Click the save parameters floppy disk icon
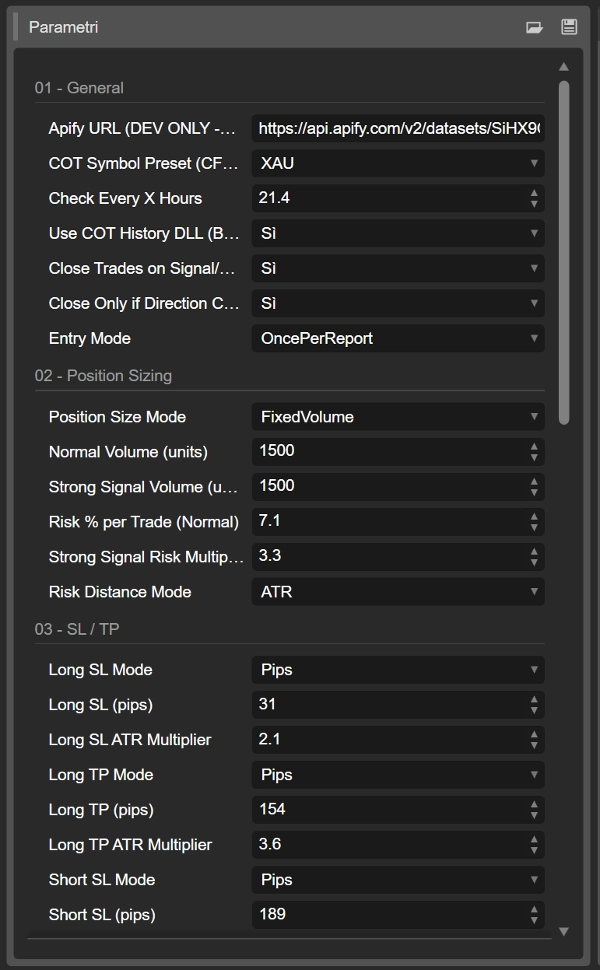 tap(569, 28)
